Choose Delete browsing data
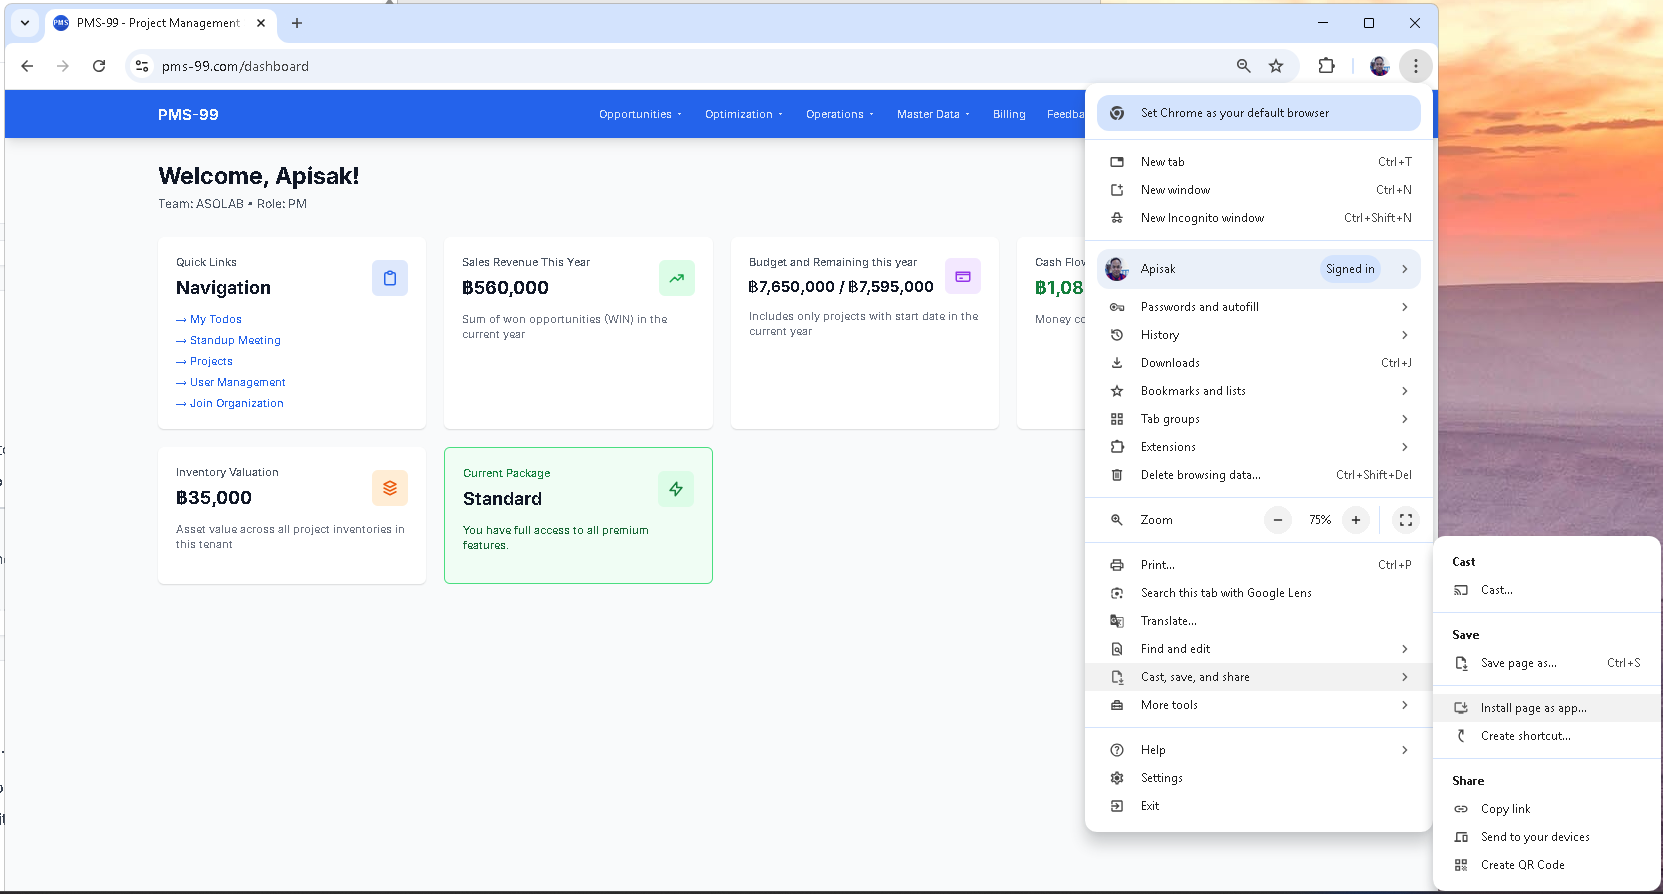 tap(1259, 475)
